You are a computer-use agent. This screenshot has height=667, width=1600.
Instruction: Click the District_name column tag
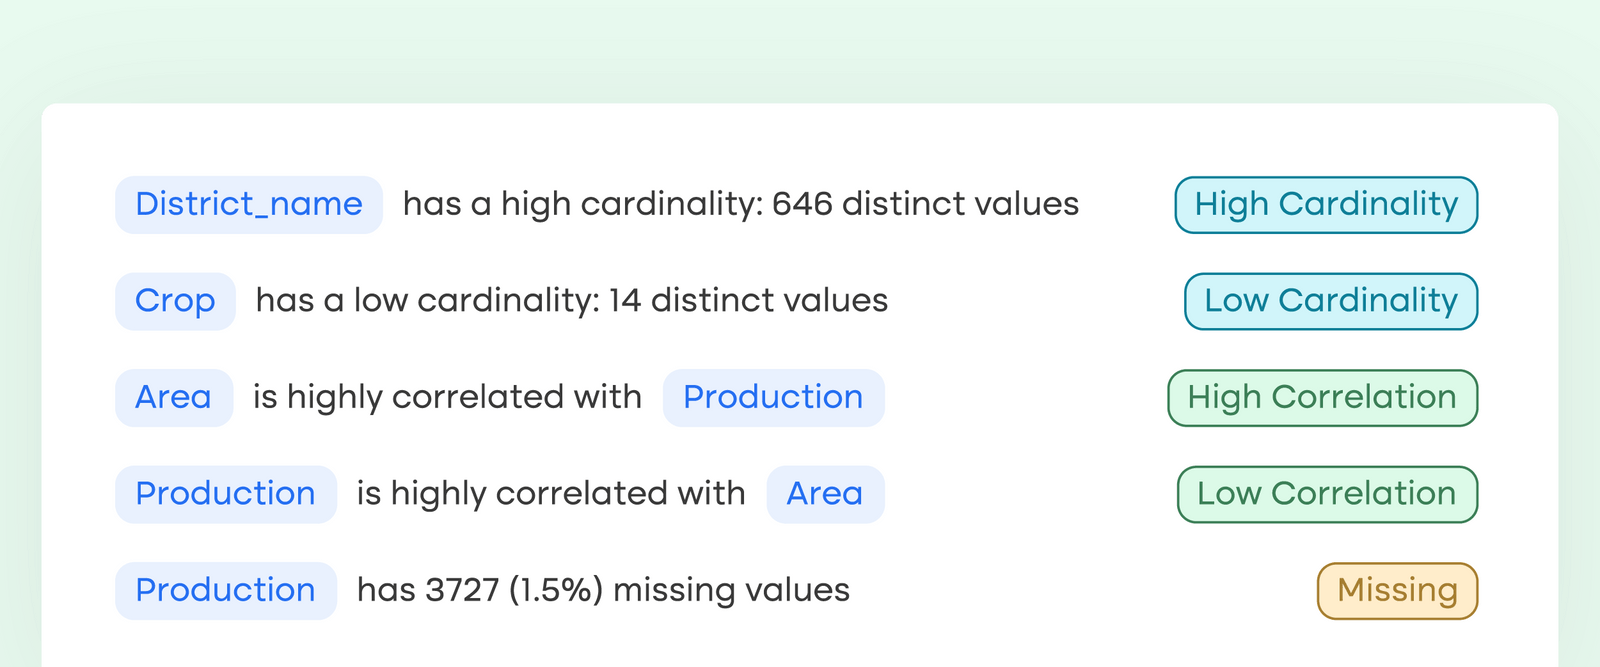tap(249, 204)
